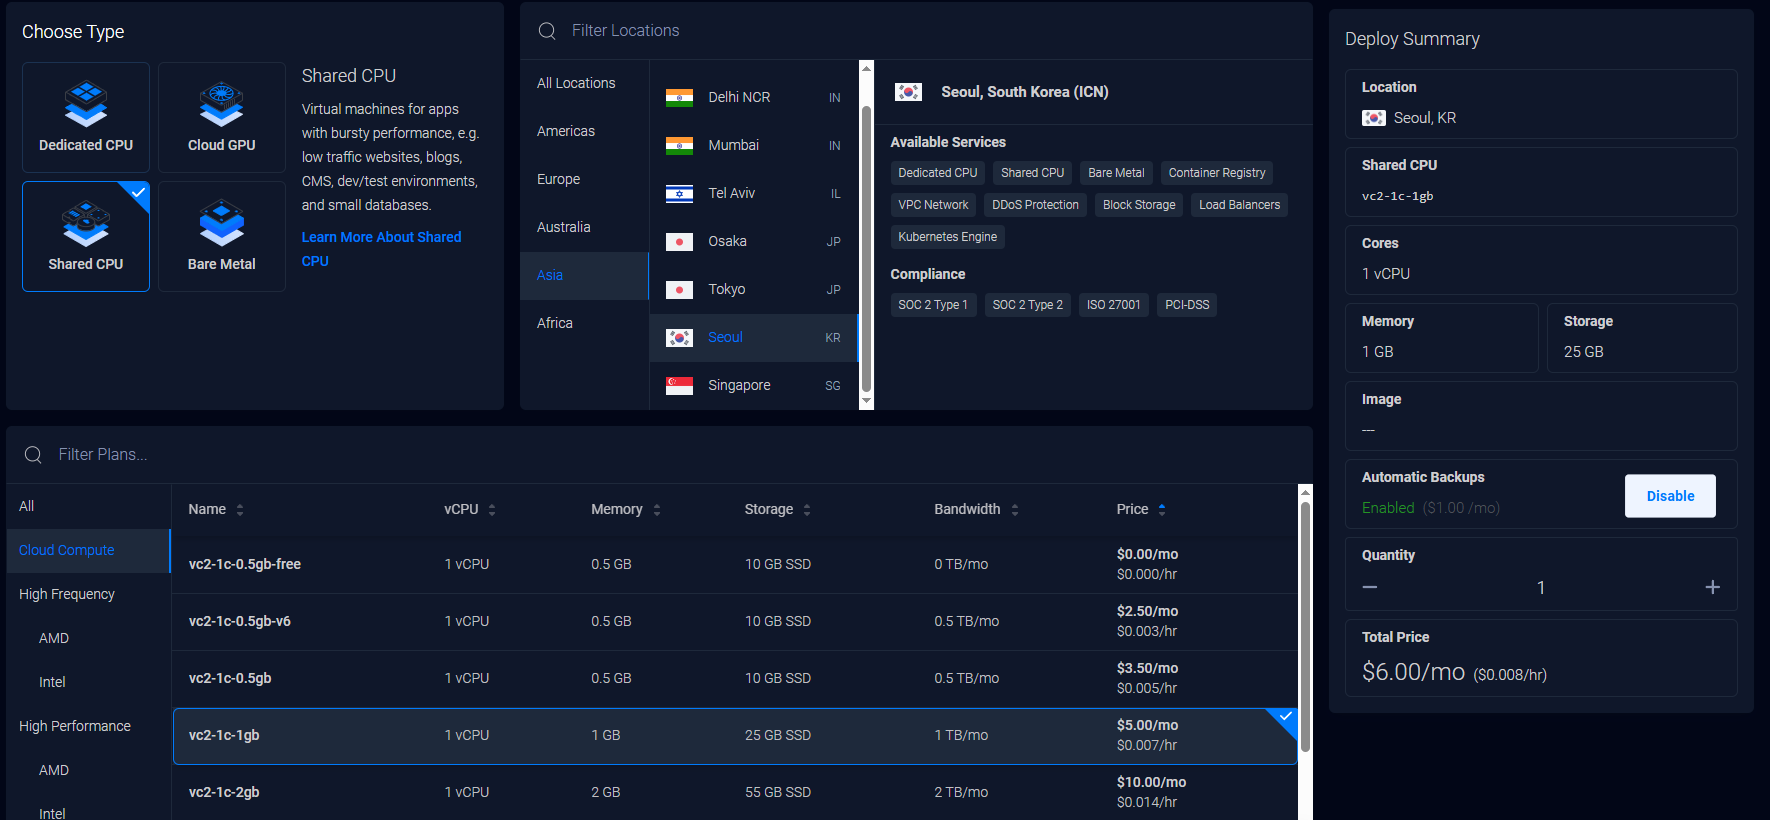The height and width of the screenshot is (820, 1770).
Task: Click the Load Balancers service tag
Action: pos(1239,205)
